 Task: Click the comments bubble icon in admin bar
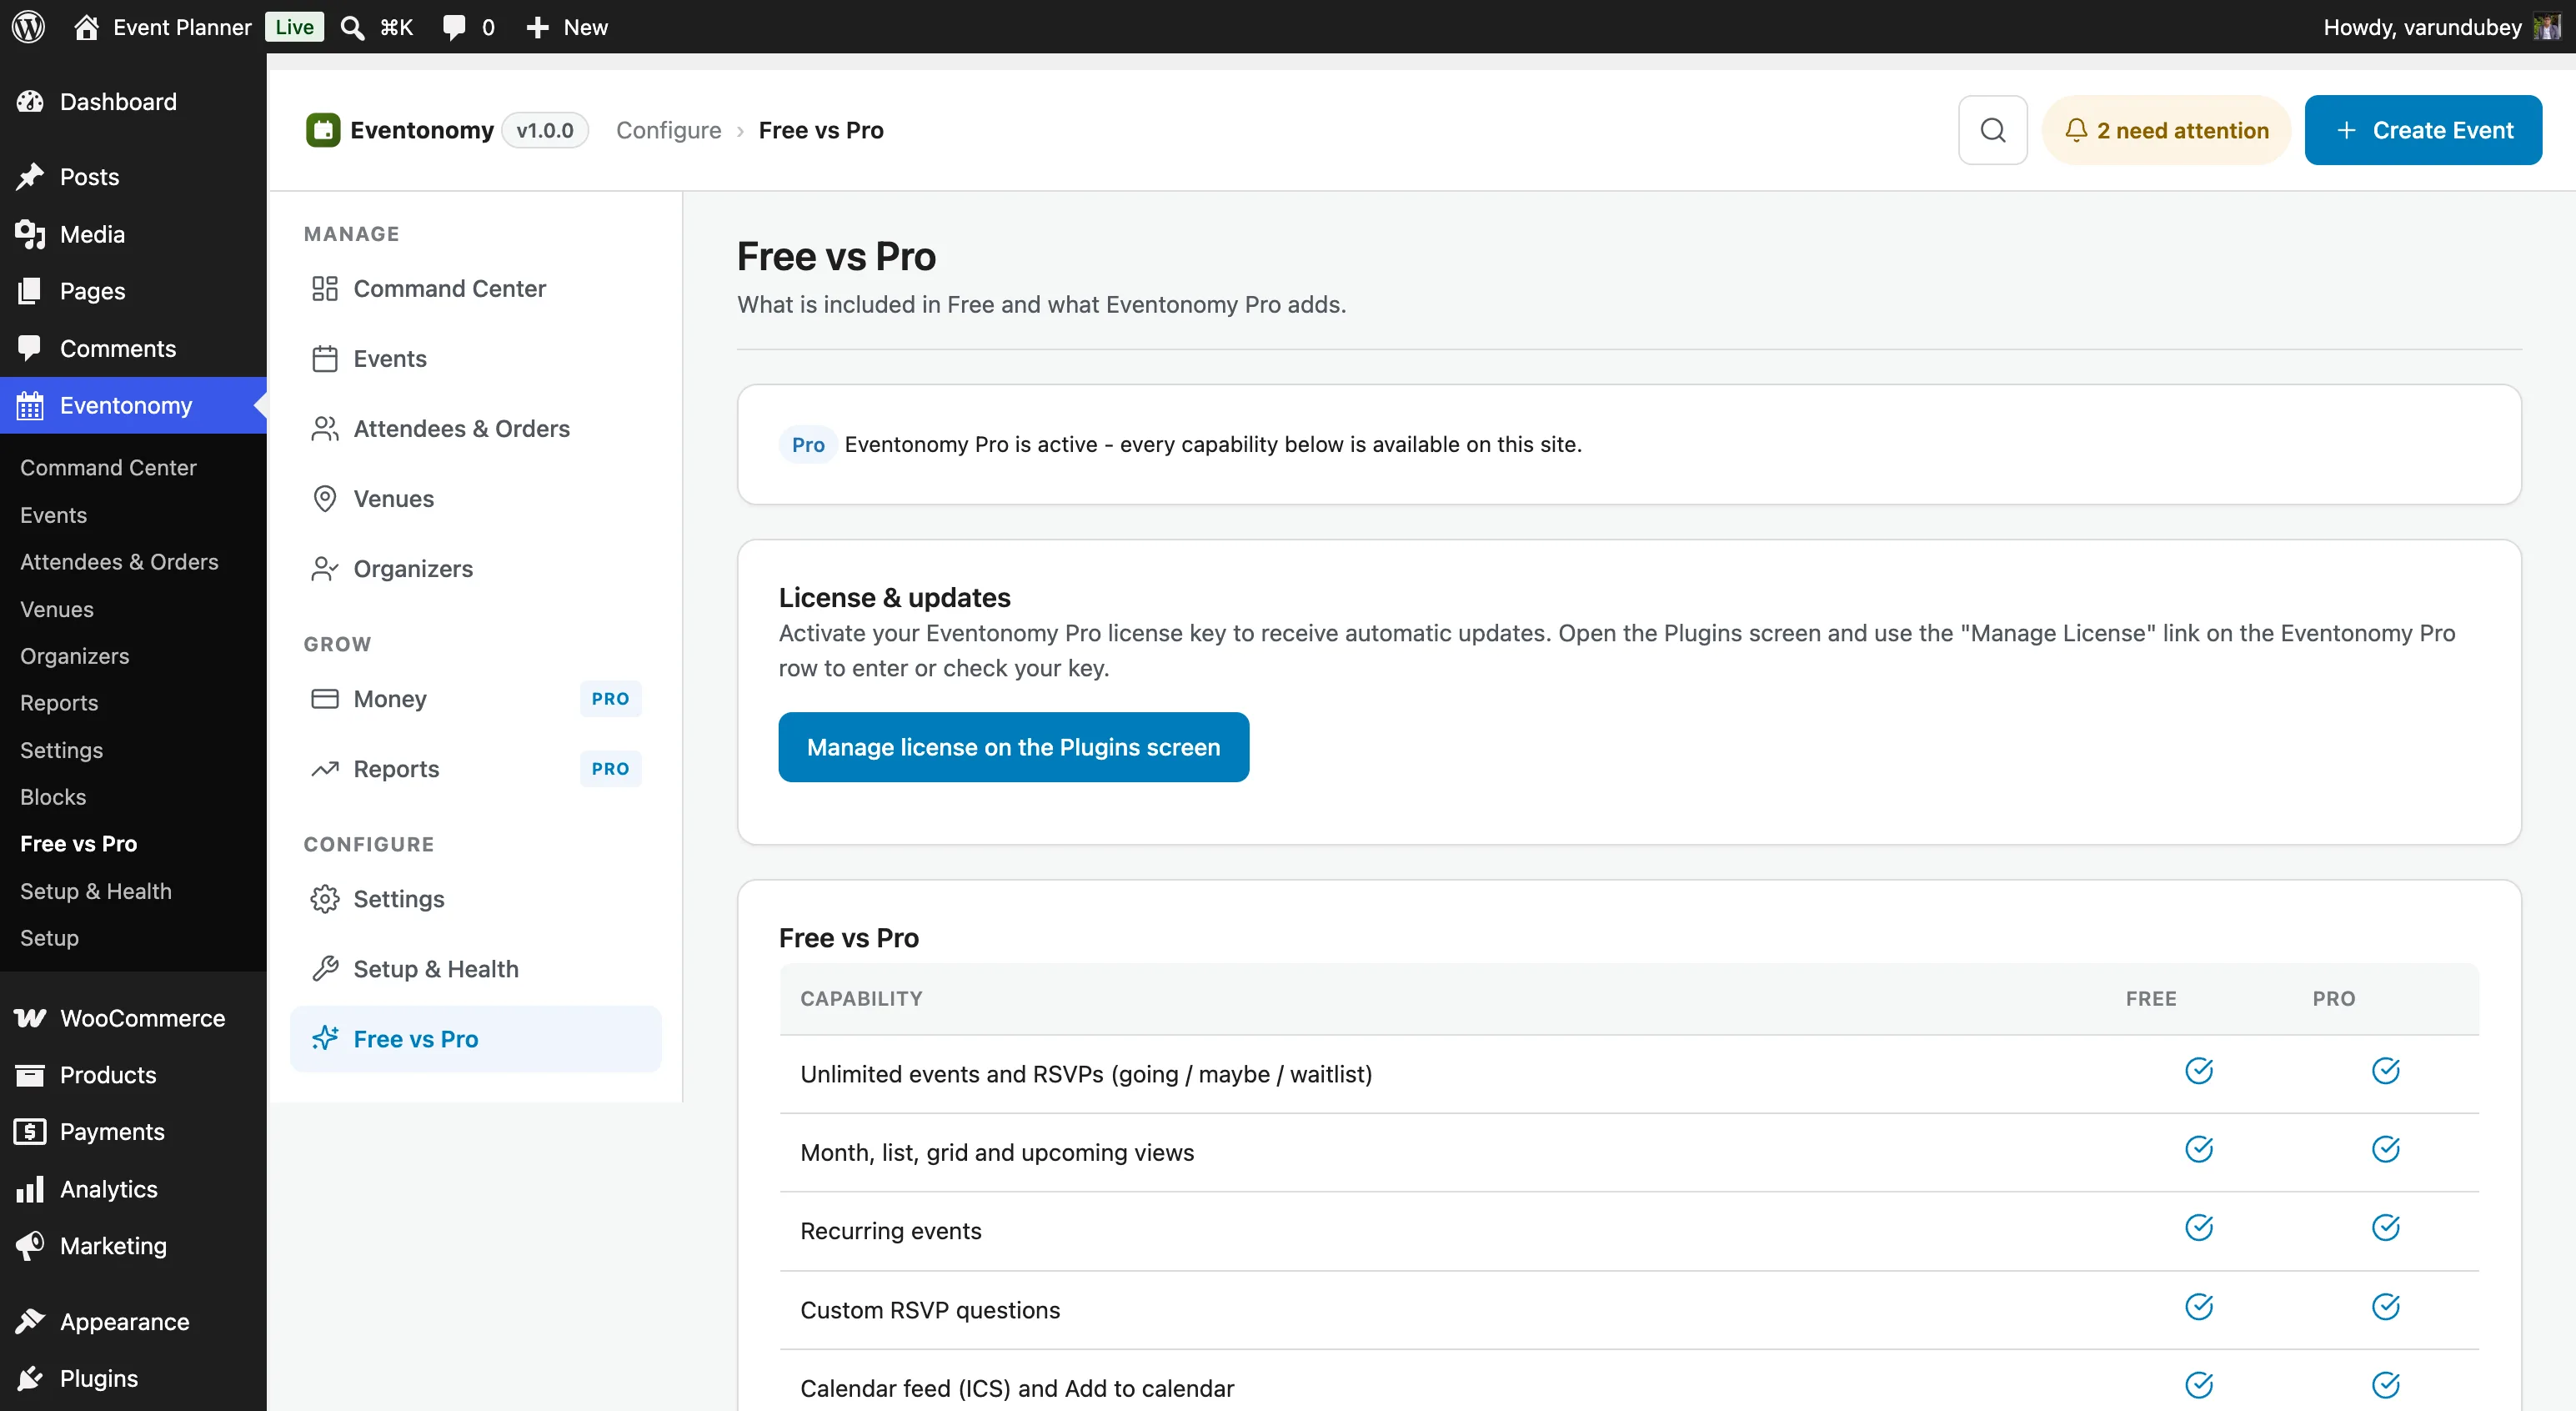click(454, 27)
